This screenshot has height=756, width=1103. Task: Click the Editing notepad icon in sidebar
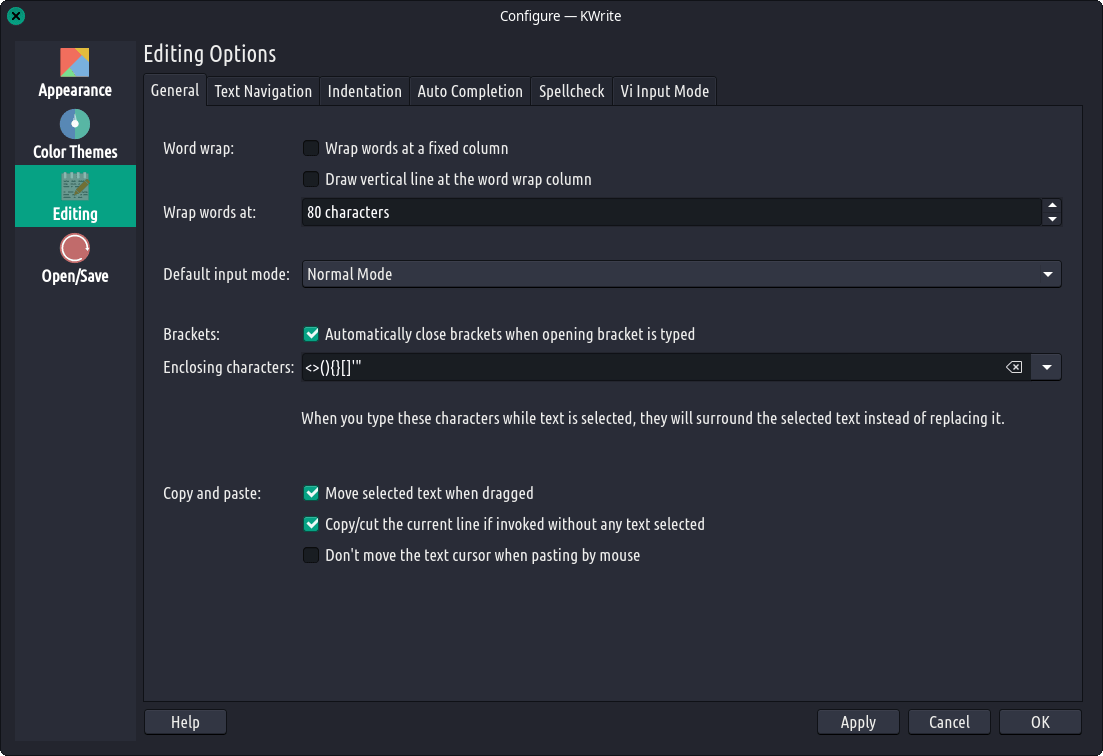(75, 187)
